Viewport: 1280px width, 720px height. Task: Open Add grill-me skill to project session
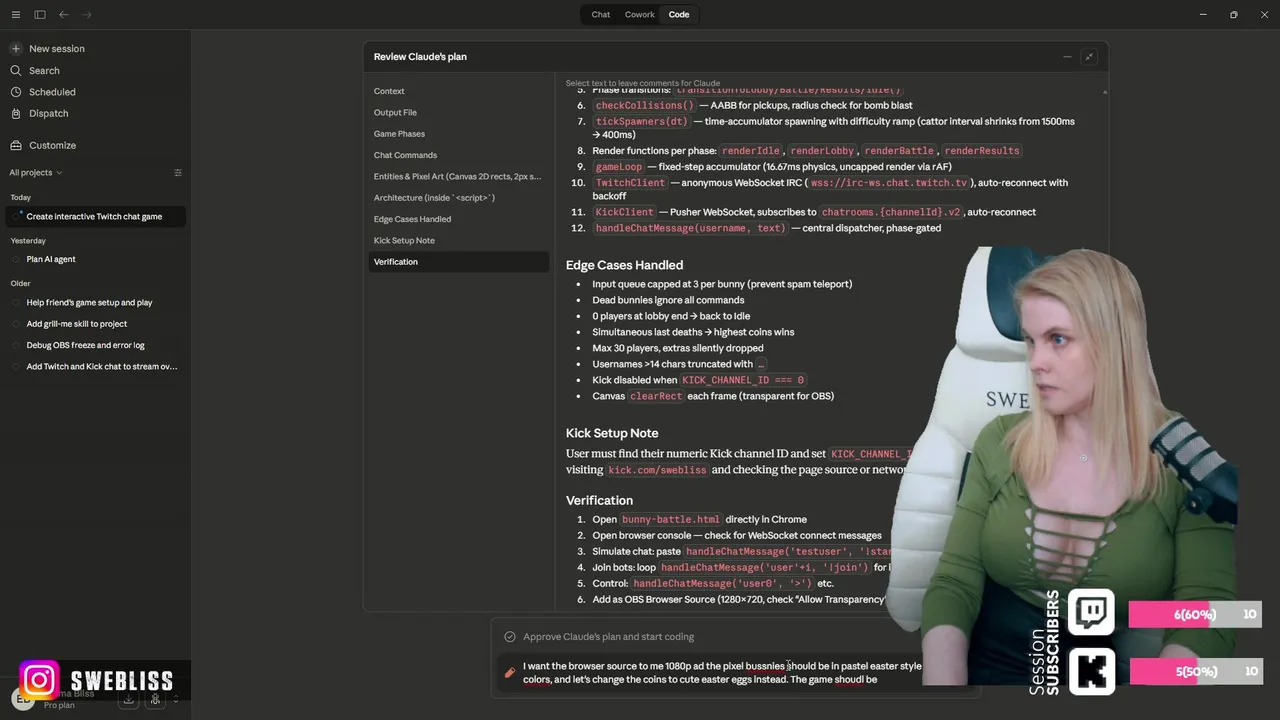76,324
